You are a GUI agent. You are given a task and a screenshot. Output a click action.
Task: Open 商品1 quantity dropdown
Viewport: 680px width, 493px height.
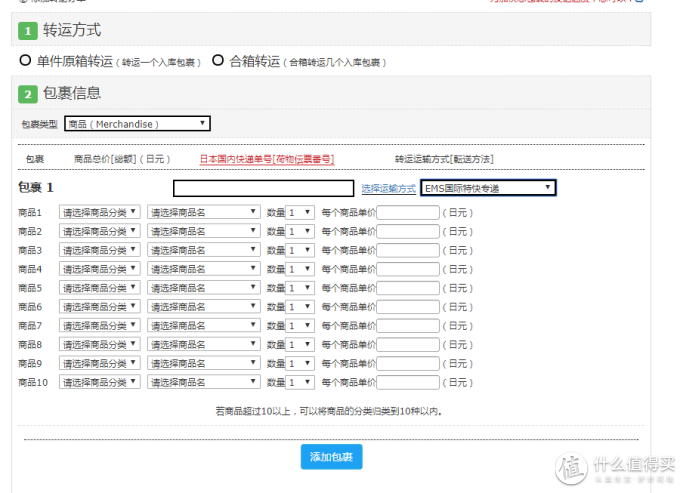point(300,212)
